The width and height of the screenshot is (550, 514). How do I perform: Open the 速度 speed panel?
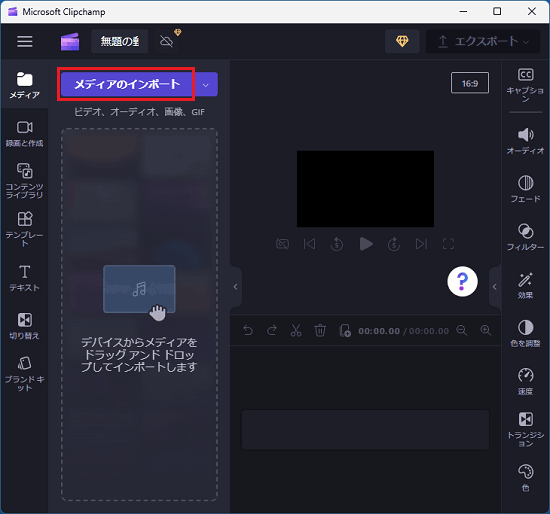525,382
